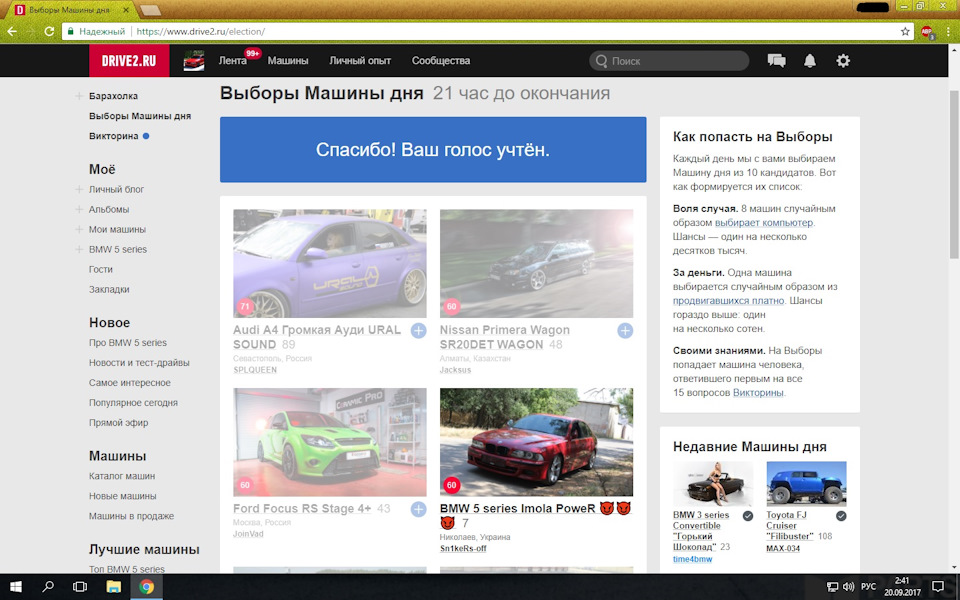Bookmark the page with the star icon
The width and height of the screenshot is (960, 600).
click(x=905, y=31)
